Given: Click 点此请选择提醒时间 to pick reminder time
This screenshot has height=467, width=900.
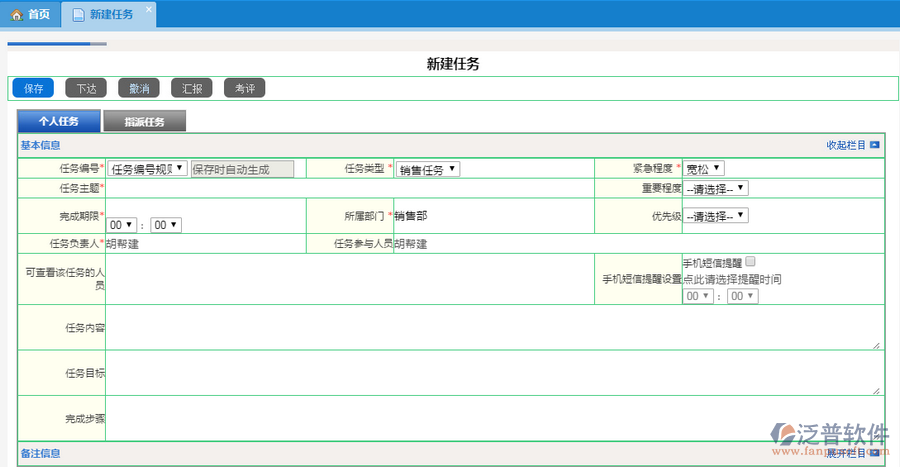Looking at the screenshot, I should click(732, 279).
